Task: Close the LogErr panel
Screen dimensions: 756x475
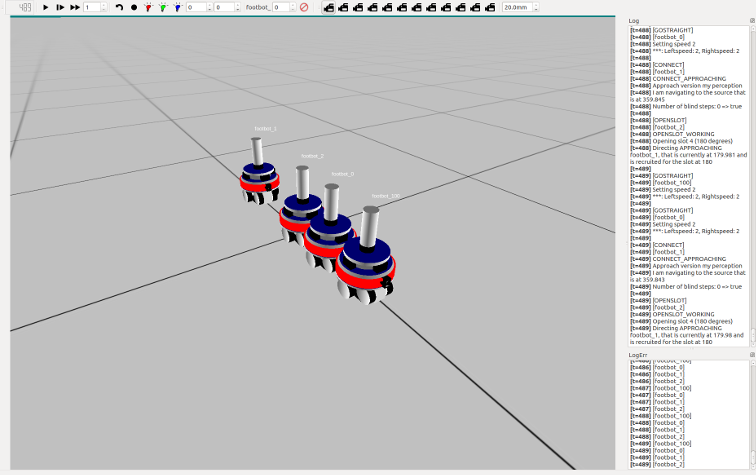Action: tap(751, 354)
